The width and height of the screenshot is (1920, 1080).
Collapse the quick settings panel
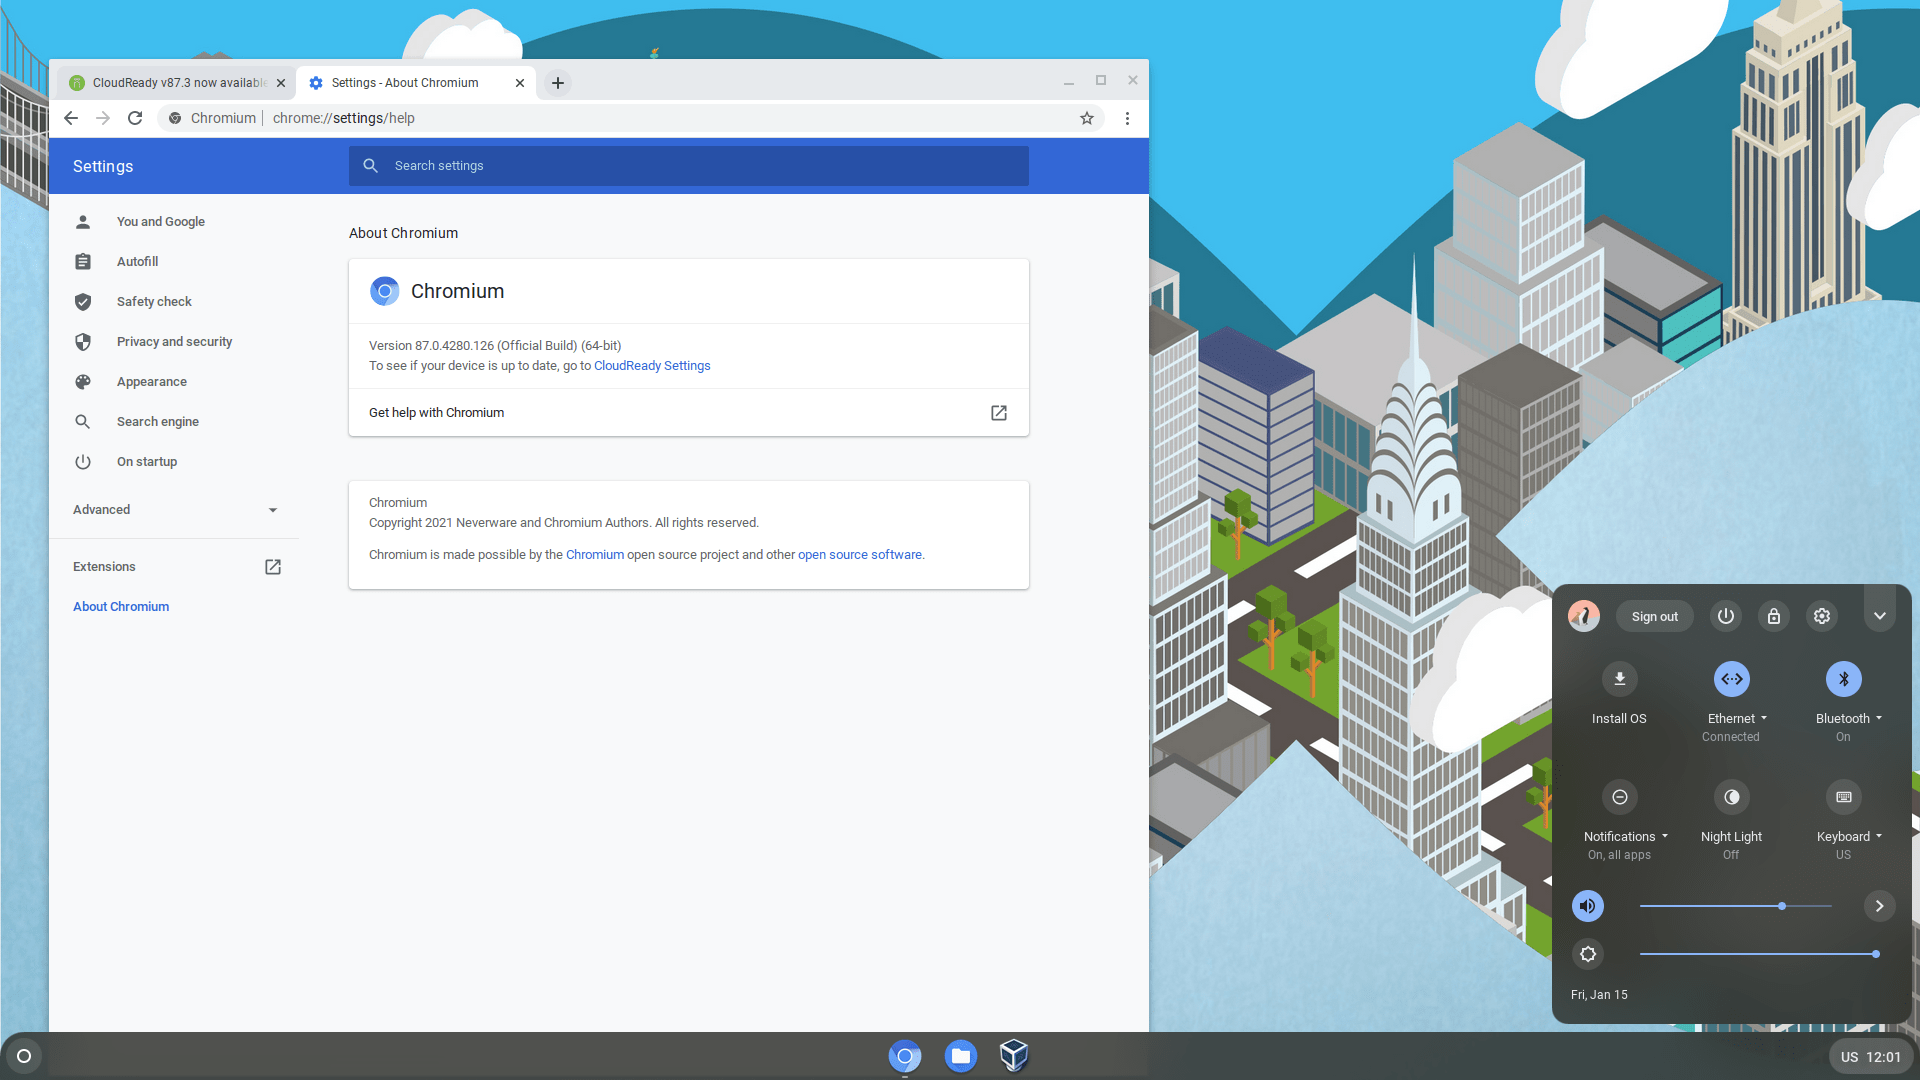tap(1880, 616)
